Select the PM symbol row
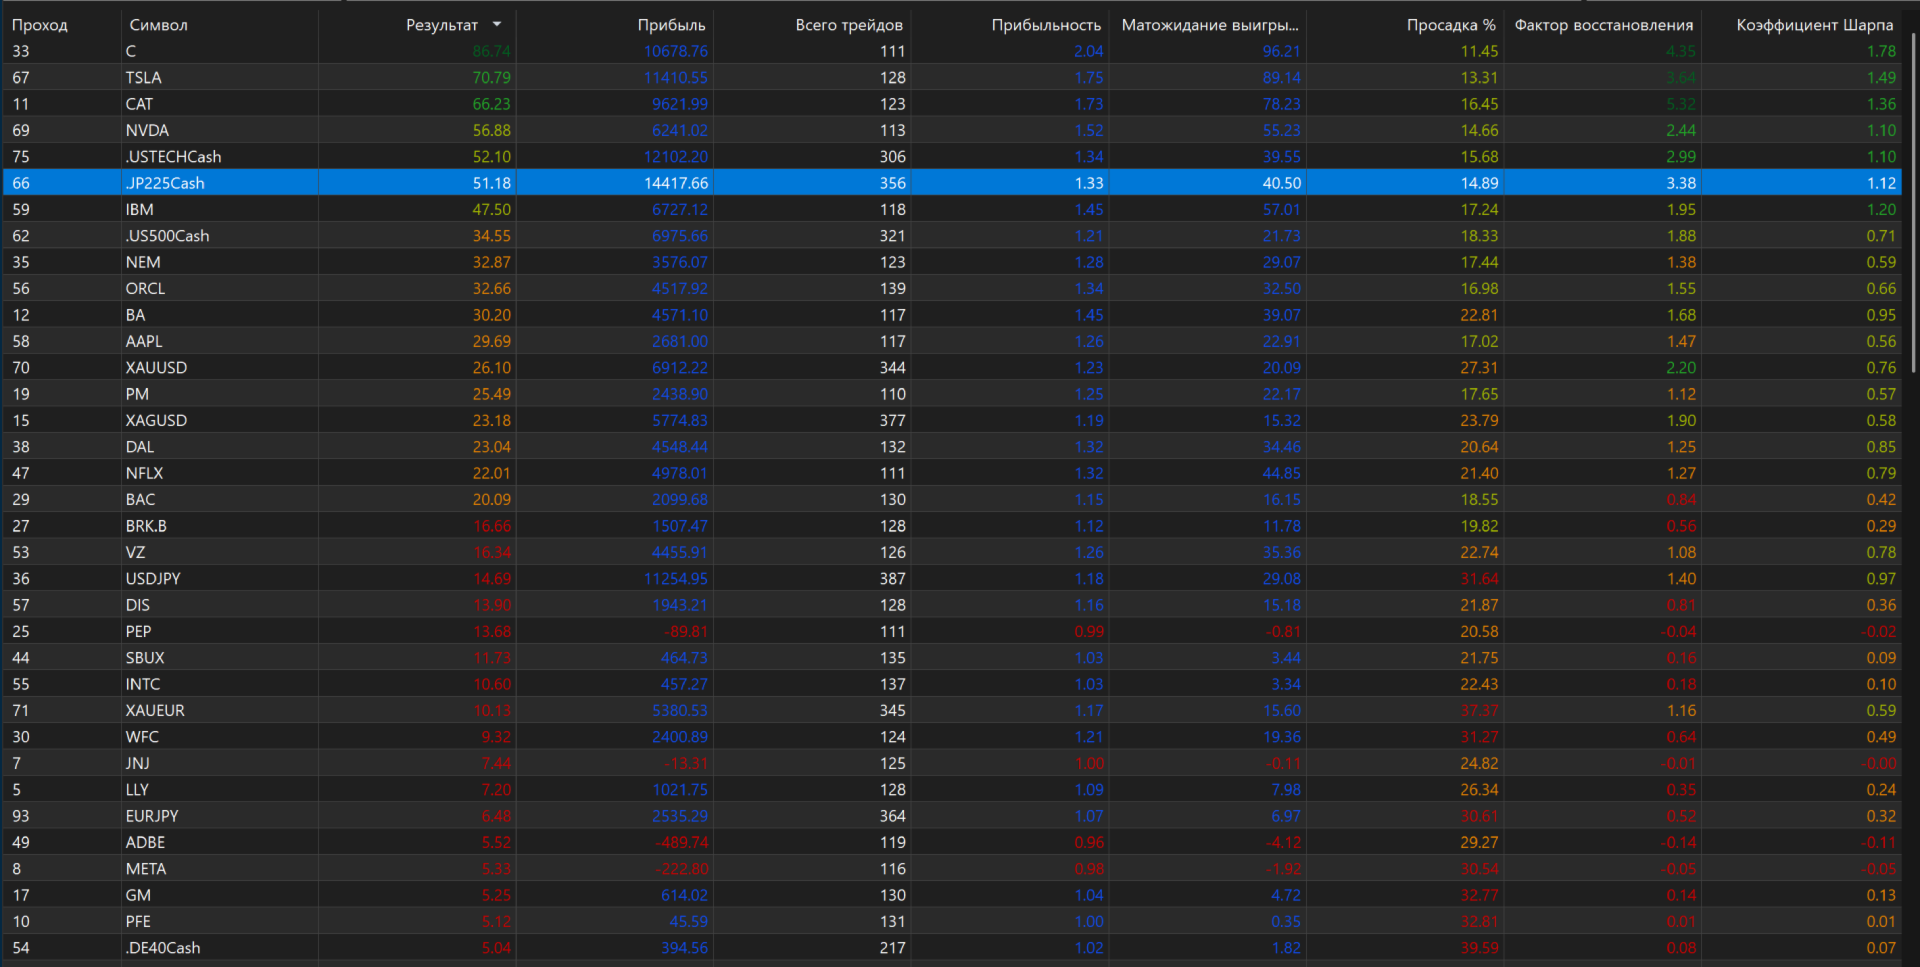This screenshot has width=1920, height=967. (952, 394)
